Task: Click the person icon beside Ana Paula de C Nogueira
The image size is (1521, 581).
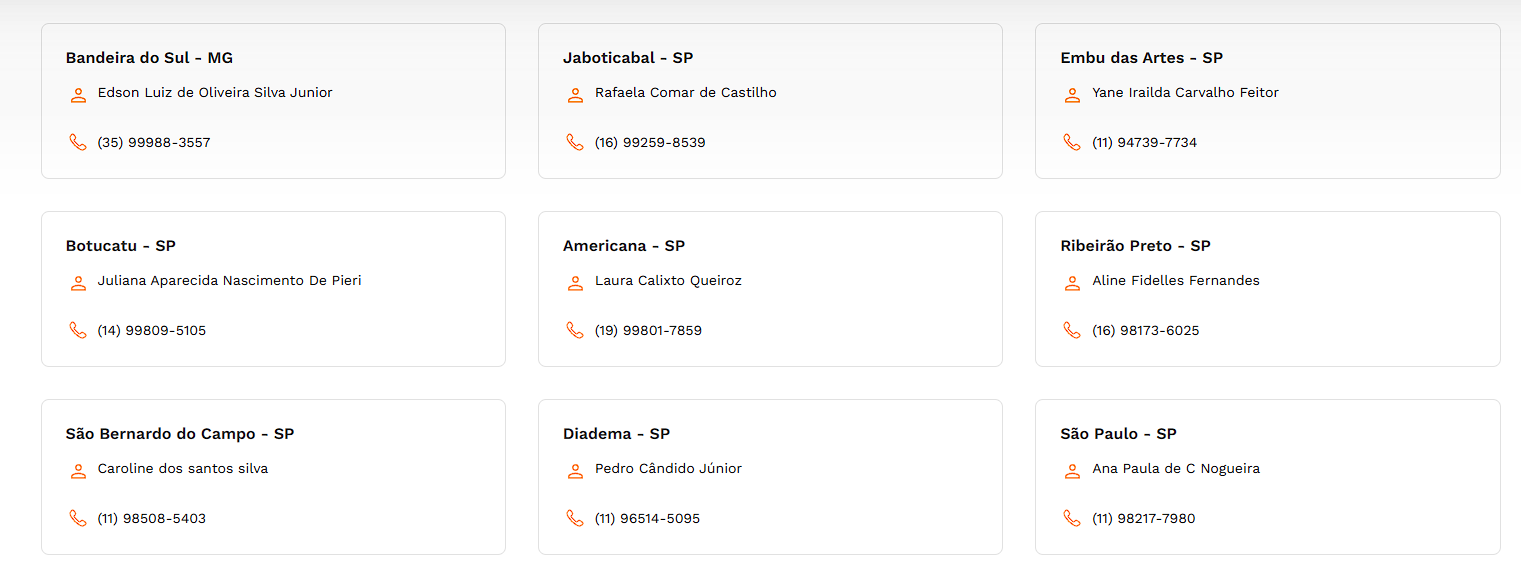Action: (1072, 471)
